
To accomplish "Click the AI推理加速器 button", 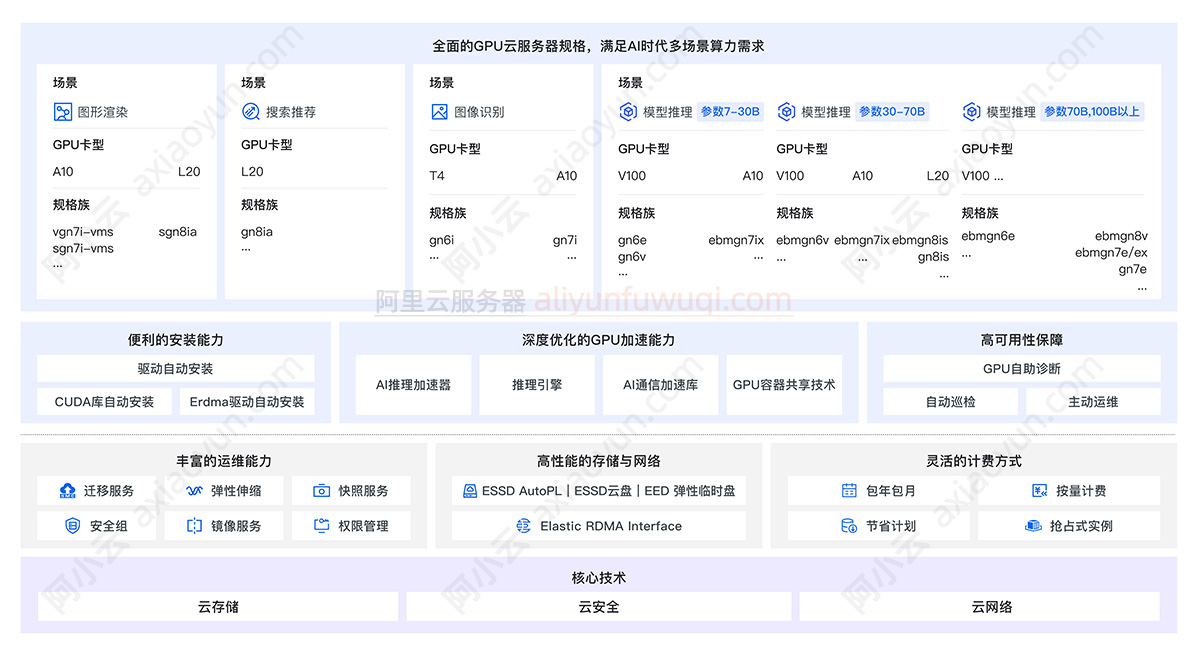I will tap(413, 384).
